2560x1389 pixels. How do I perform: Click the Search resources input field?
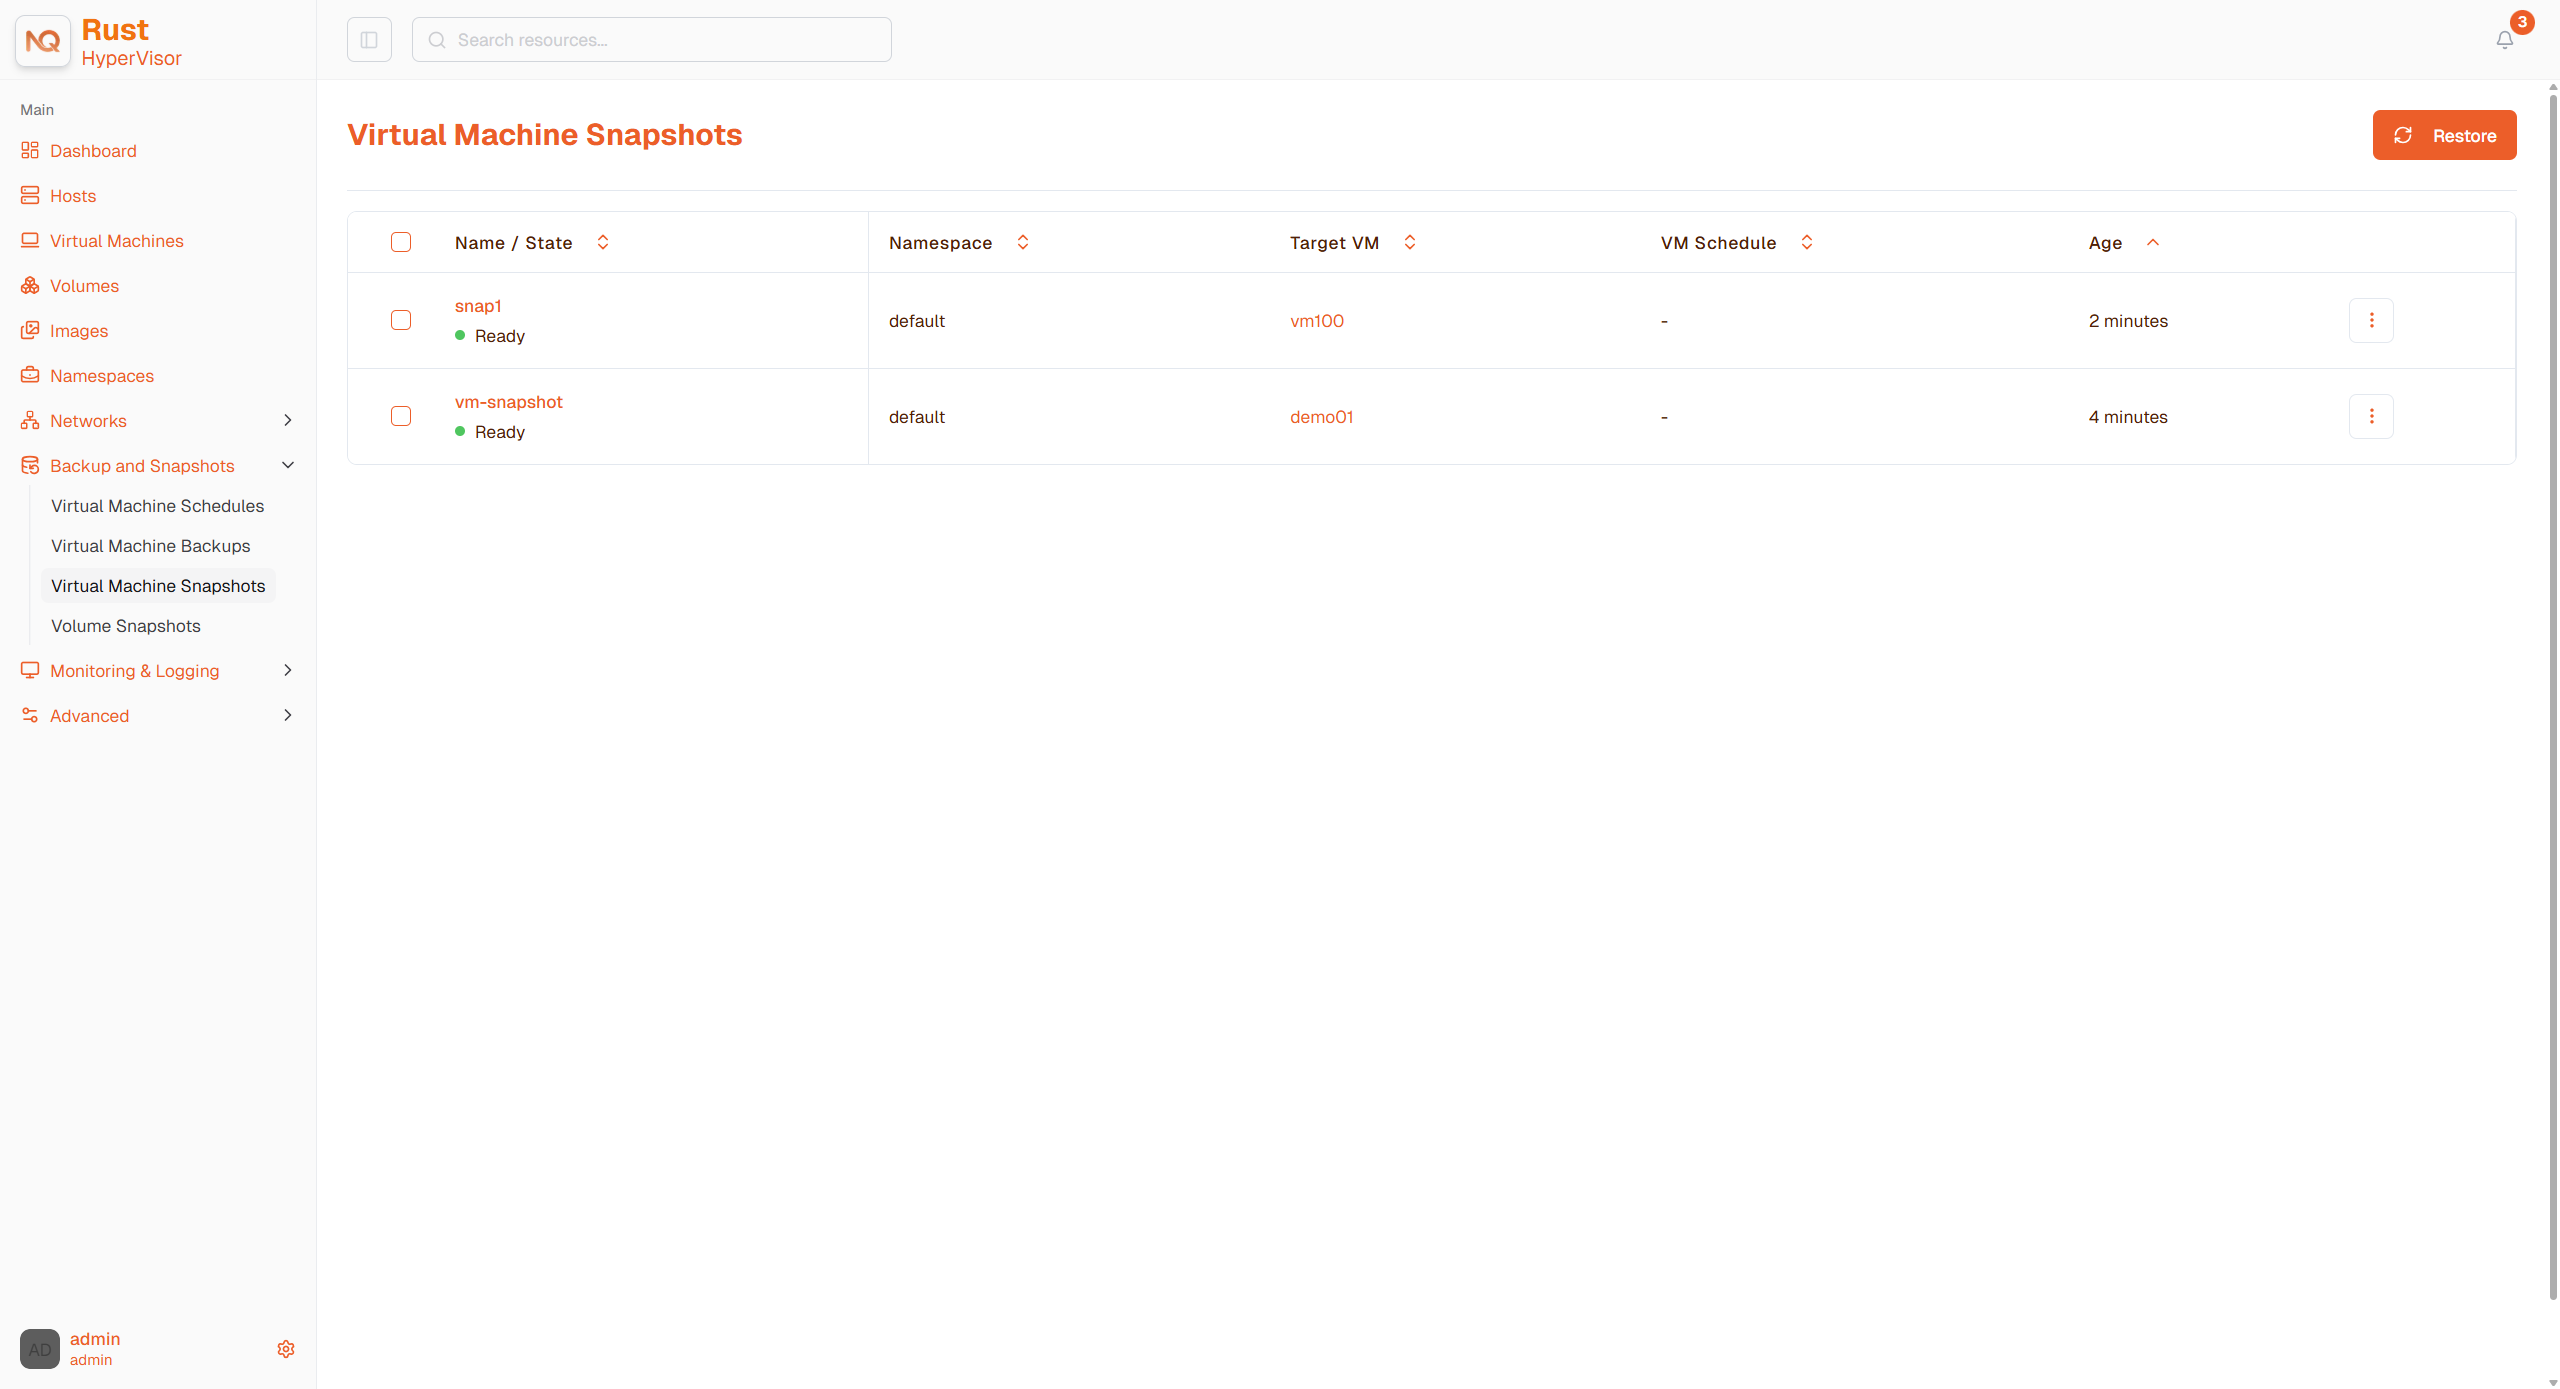click(x=652, y=40)
